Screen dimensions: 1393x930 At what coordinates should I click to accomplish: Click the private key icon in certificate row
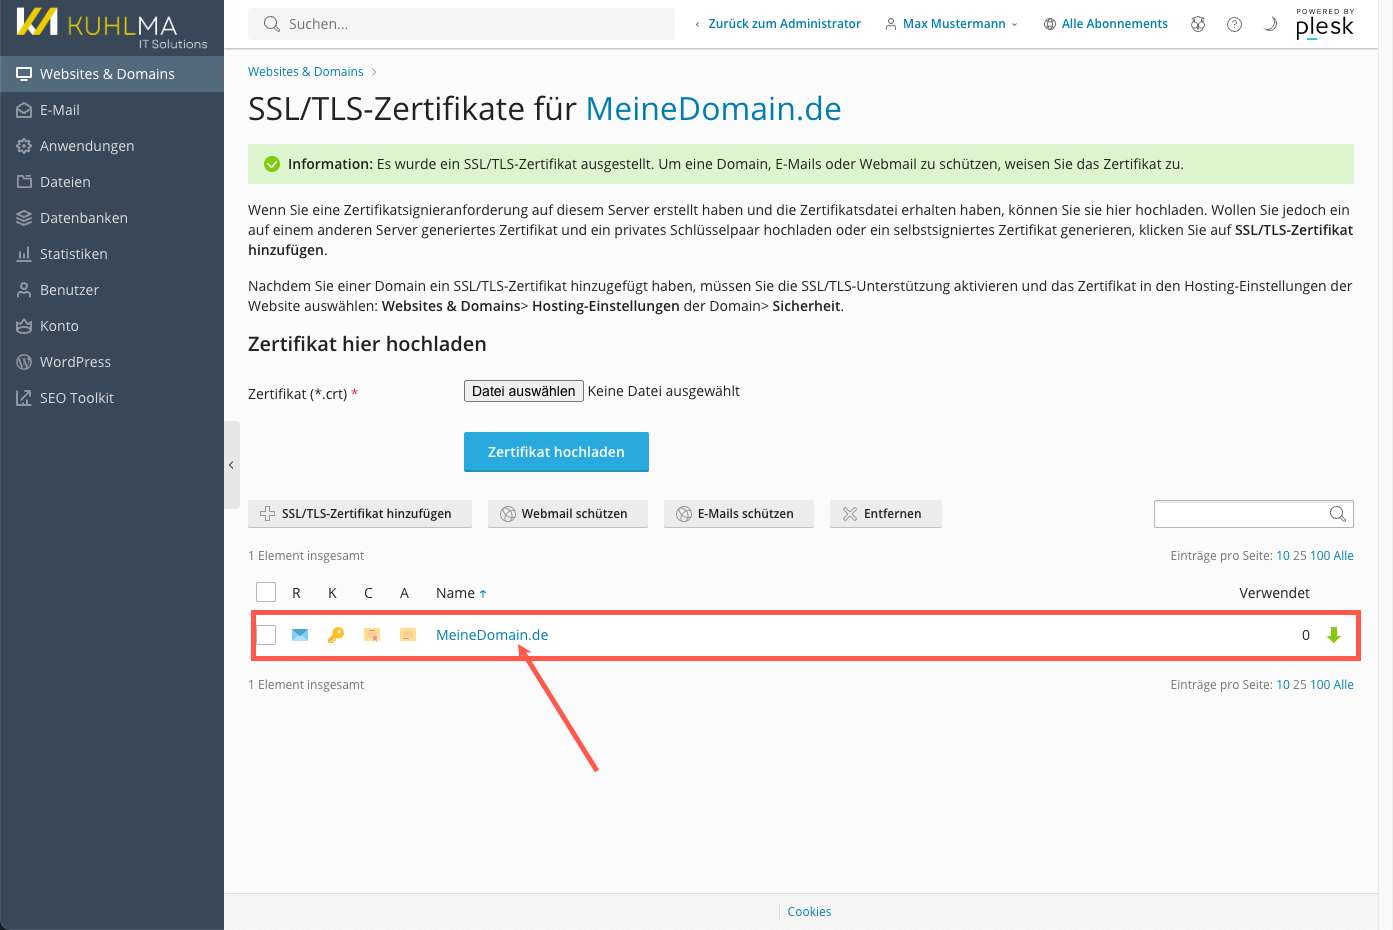336,635
